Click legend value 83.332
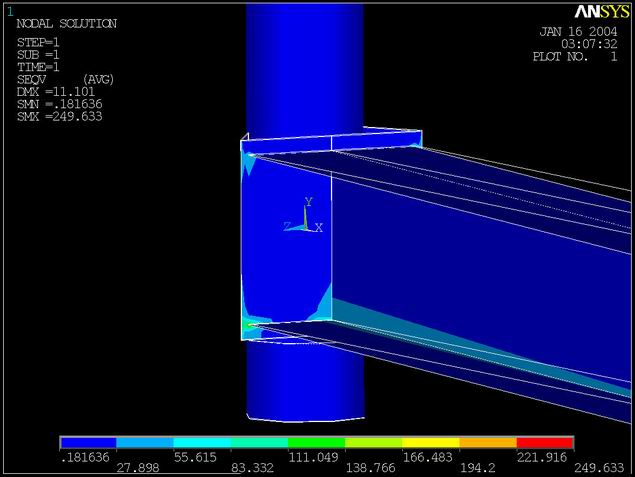635x477 pixels. 252,468
